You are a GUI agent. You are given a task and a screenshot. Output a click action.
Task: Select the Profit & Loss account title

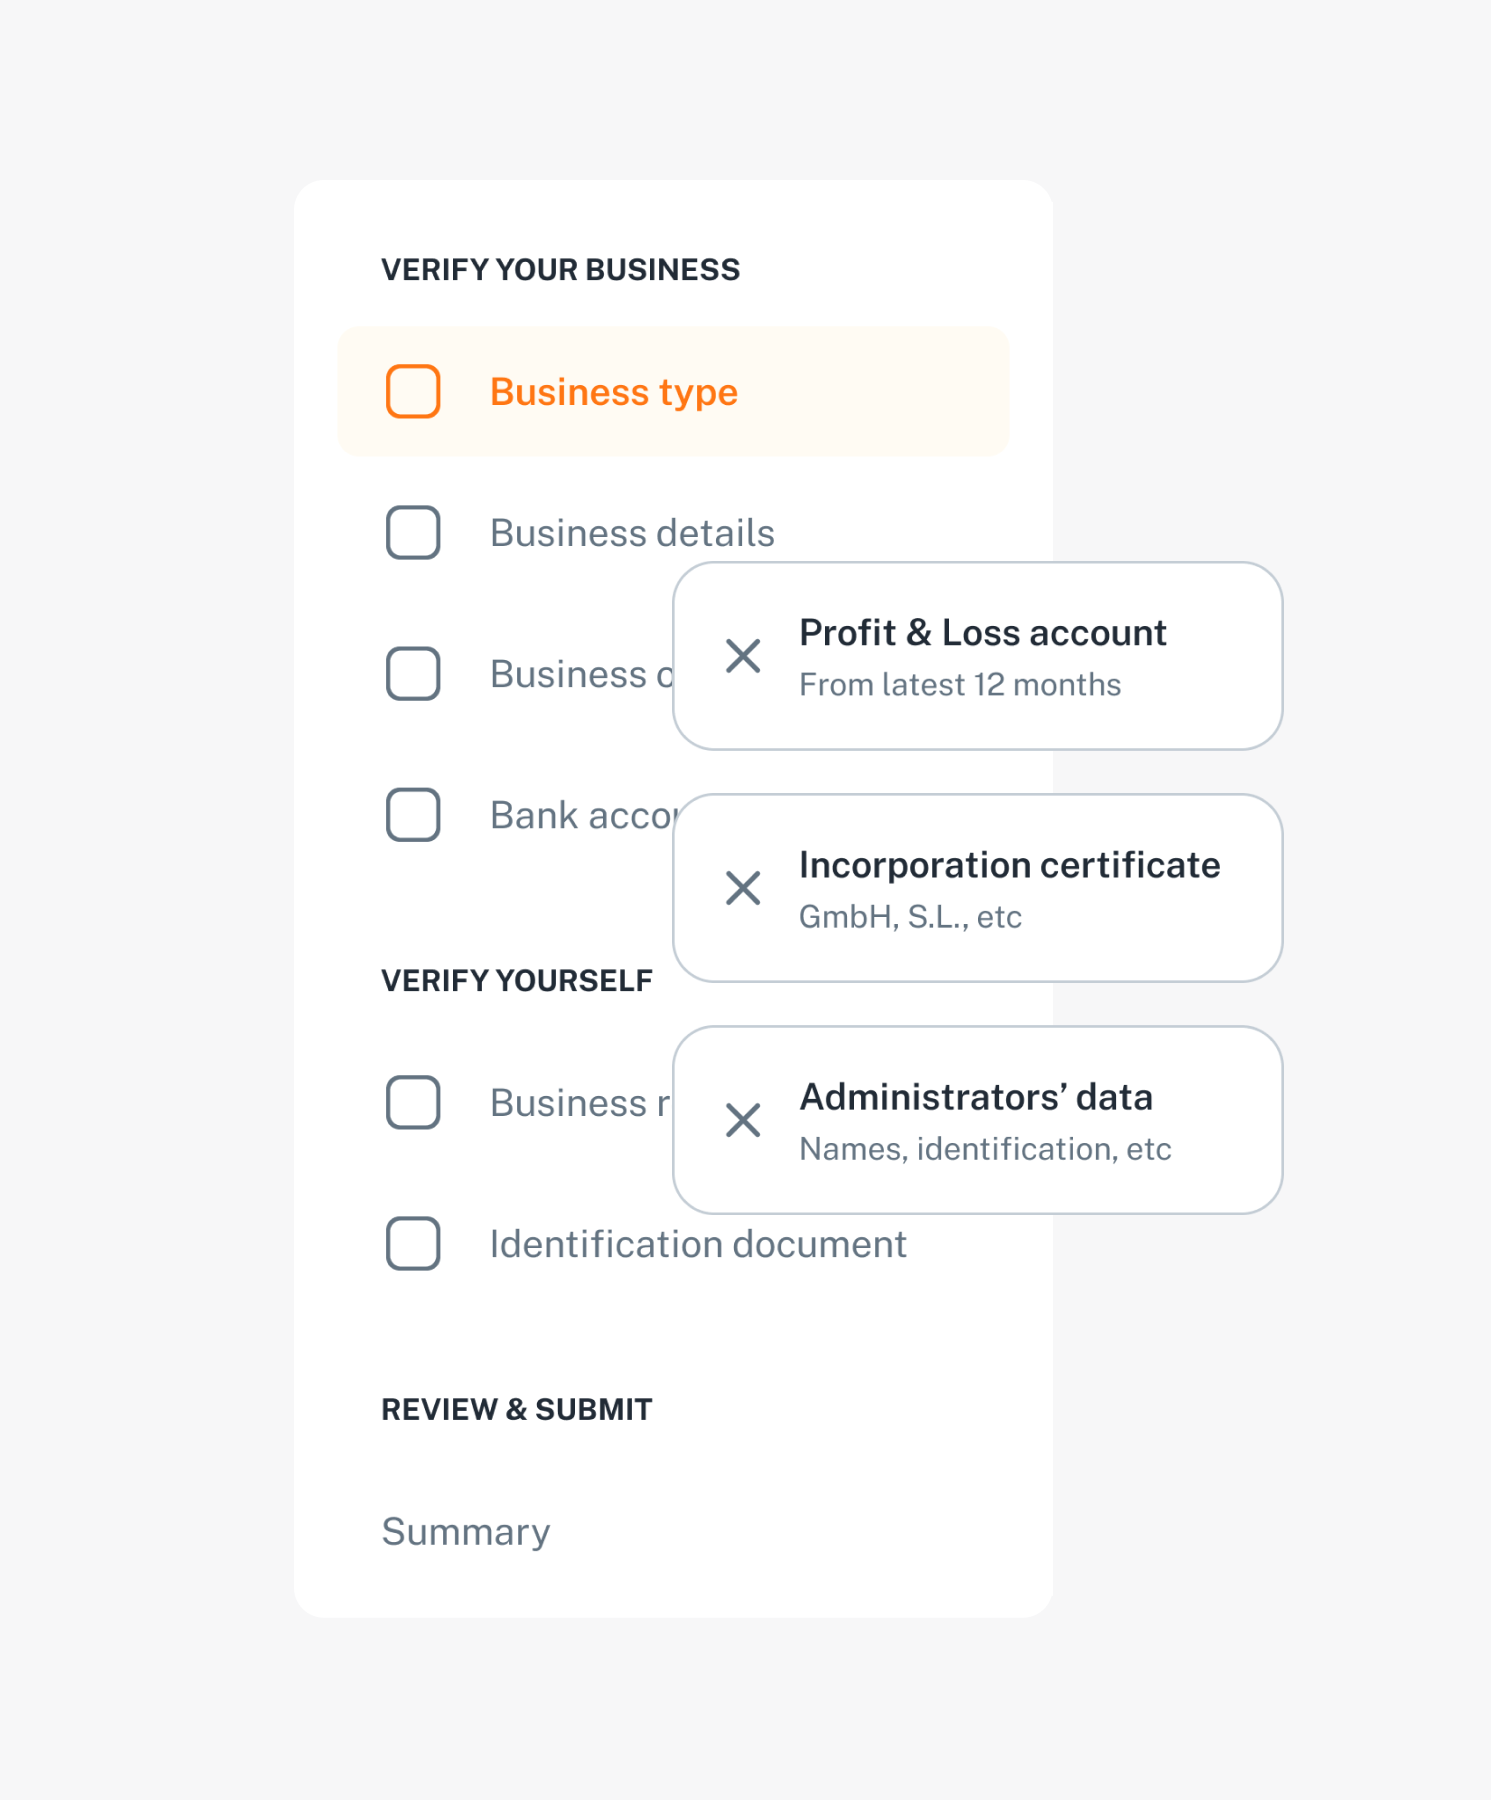pyautogui.click(x=982, y=633)
